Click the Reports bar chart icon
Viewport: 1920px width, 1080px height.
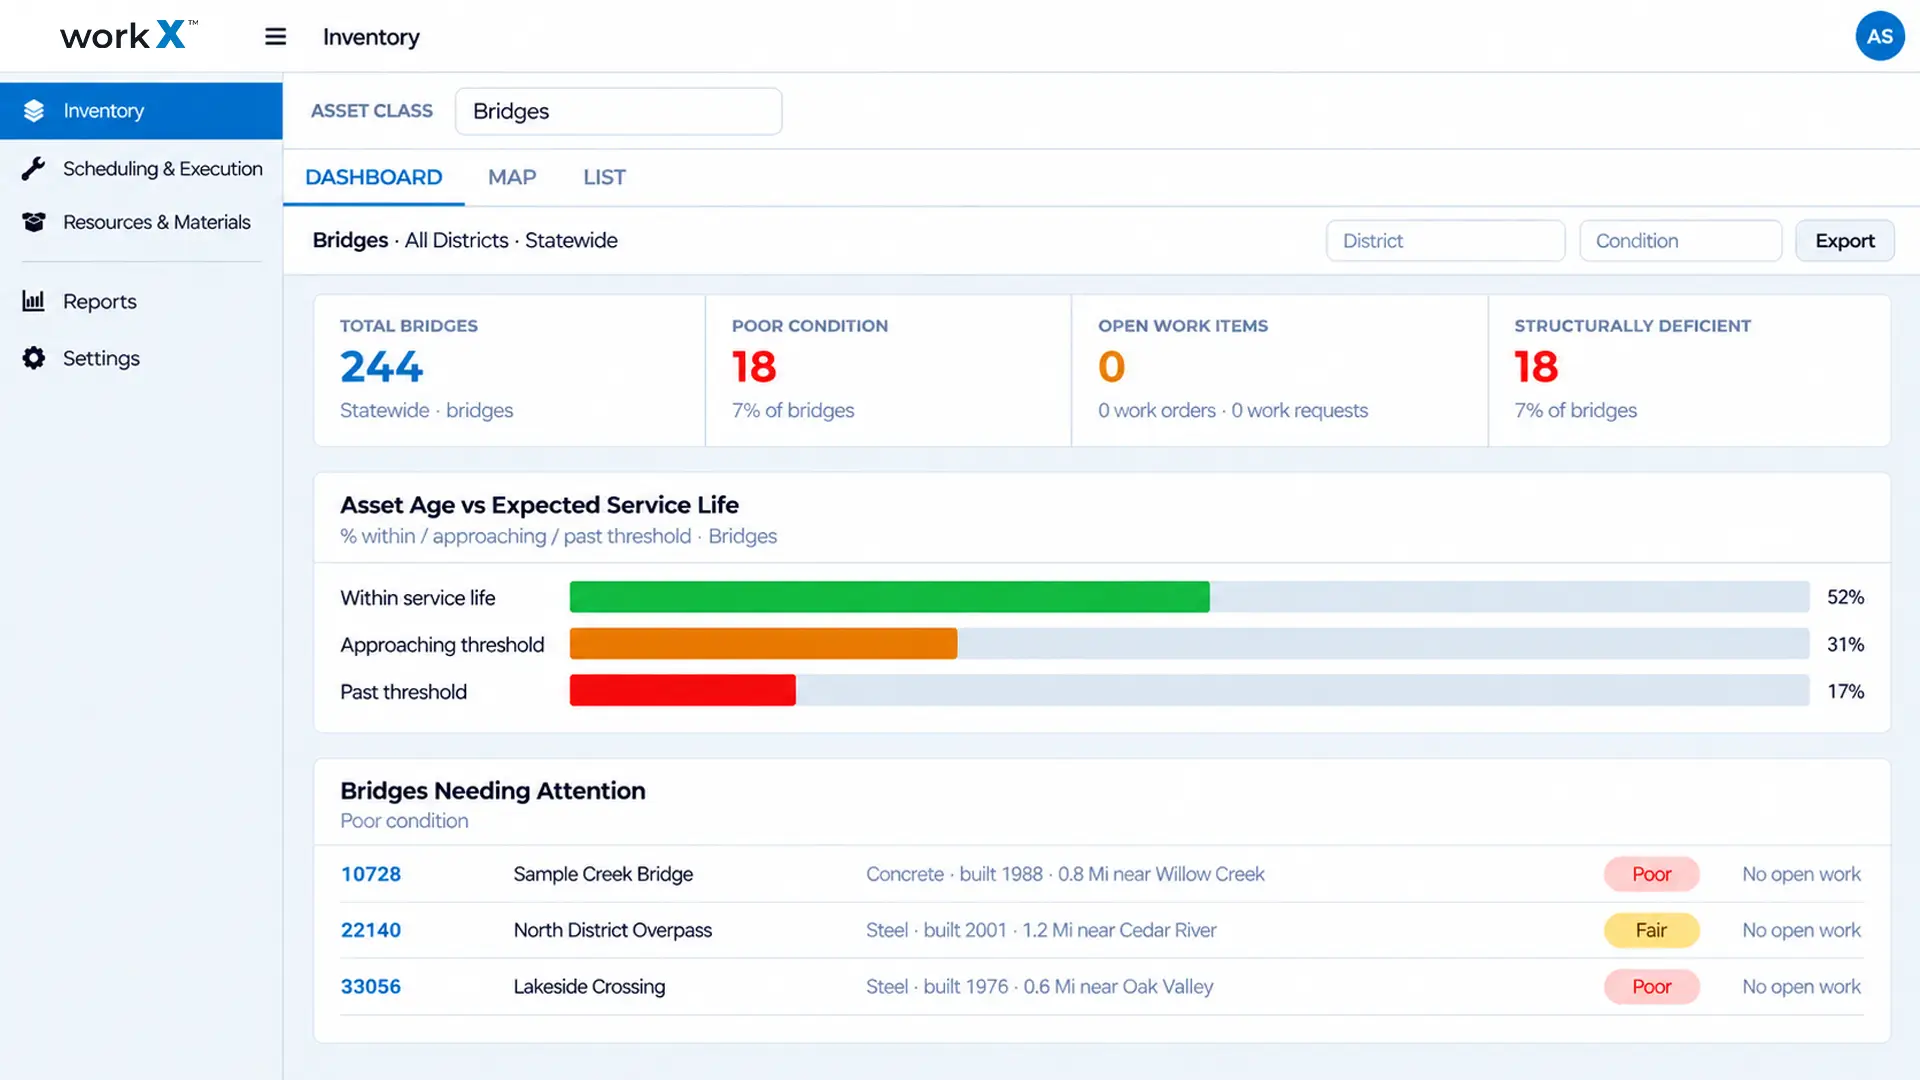[x=34, y=301]
